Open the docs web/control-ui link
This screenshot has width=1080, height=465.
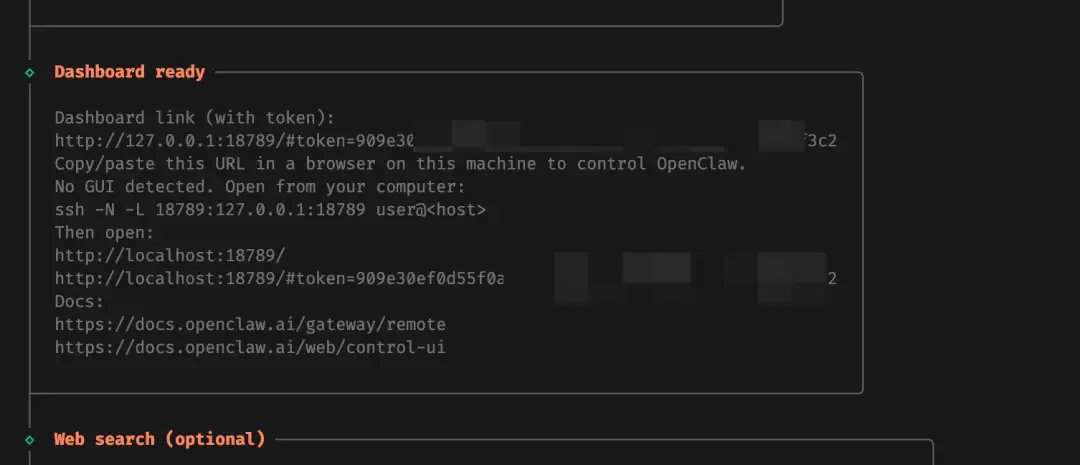click(250, 348)
